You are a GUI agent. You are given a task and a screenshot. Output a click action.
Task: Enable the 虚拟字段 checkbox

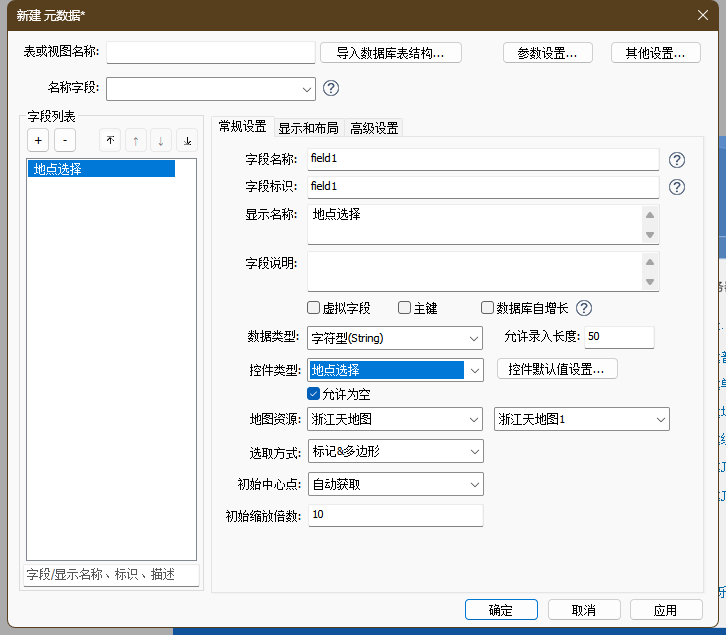click(x=314, y=308)
